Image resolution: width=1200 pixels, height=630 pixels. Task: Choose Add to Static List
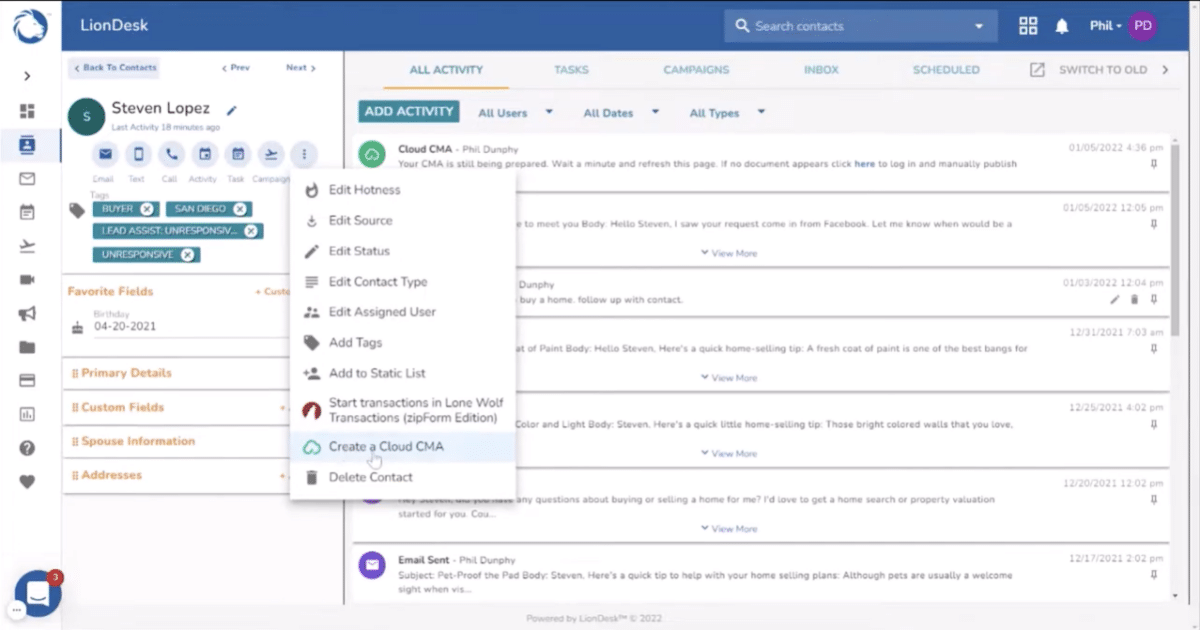402,373
